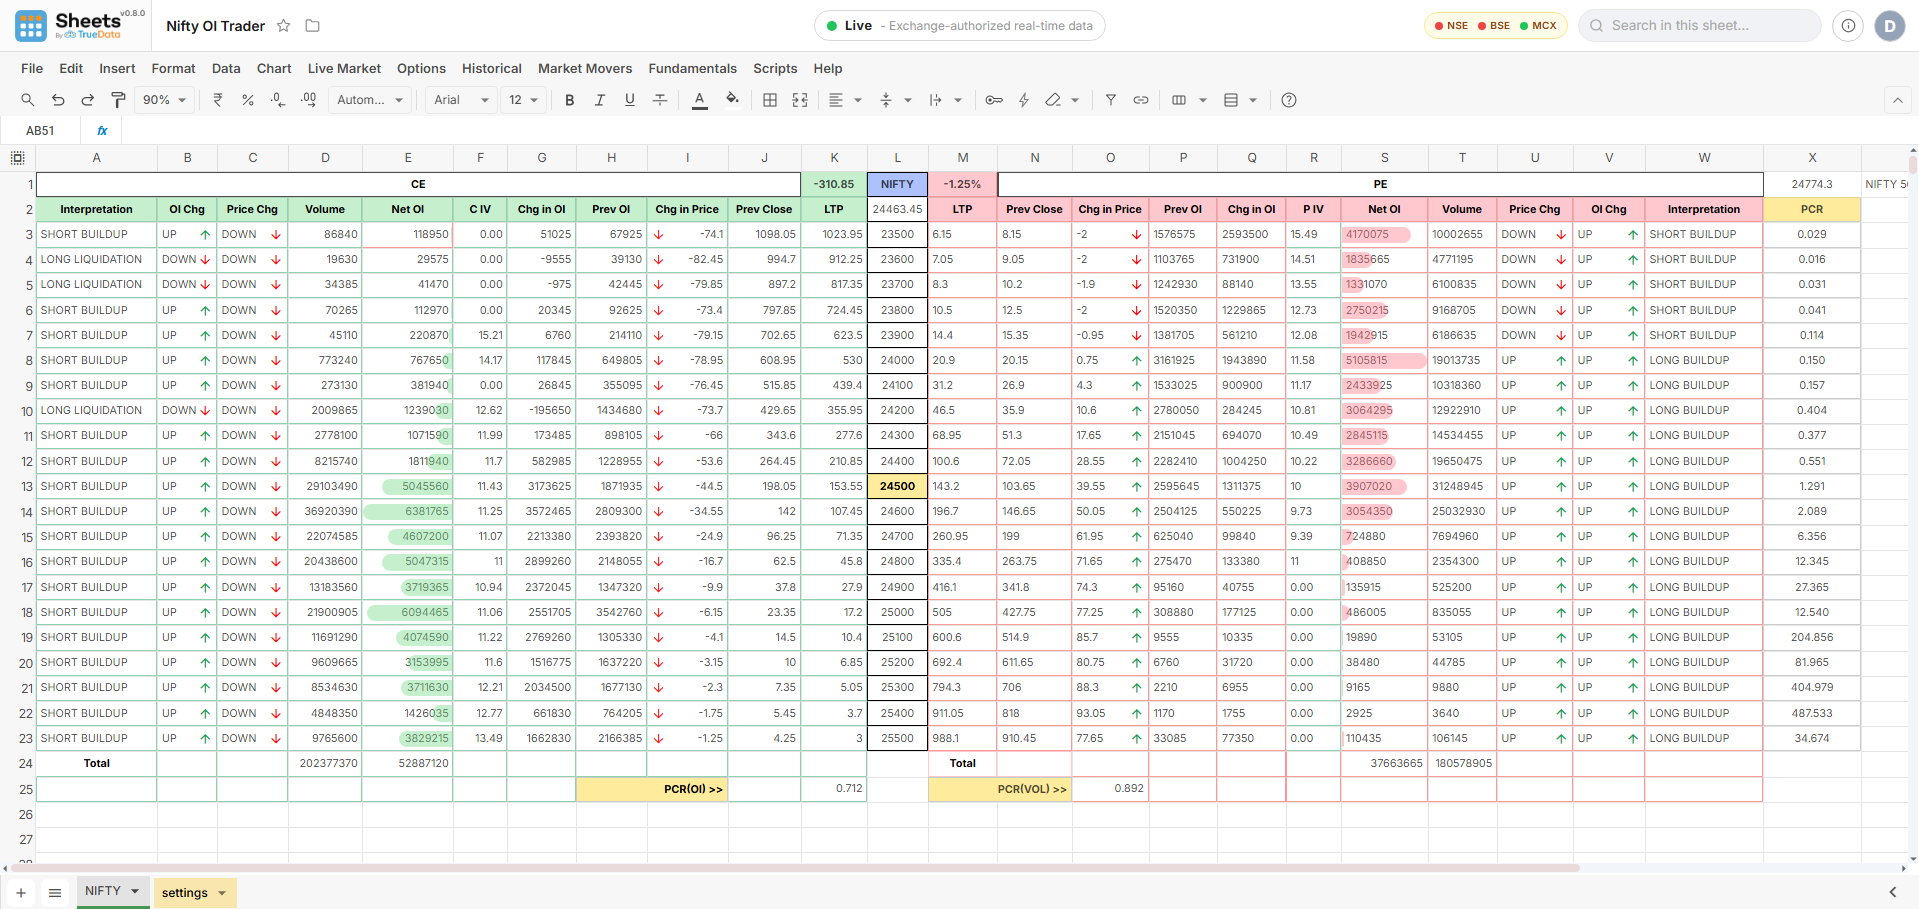Open the zoom 90% dropdown

tap(164, 100)
